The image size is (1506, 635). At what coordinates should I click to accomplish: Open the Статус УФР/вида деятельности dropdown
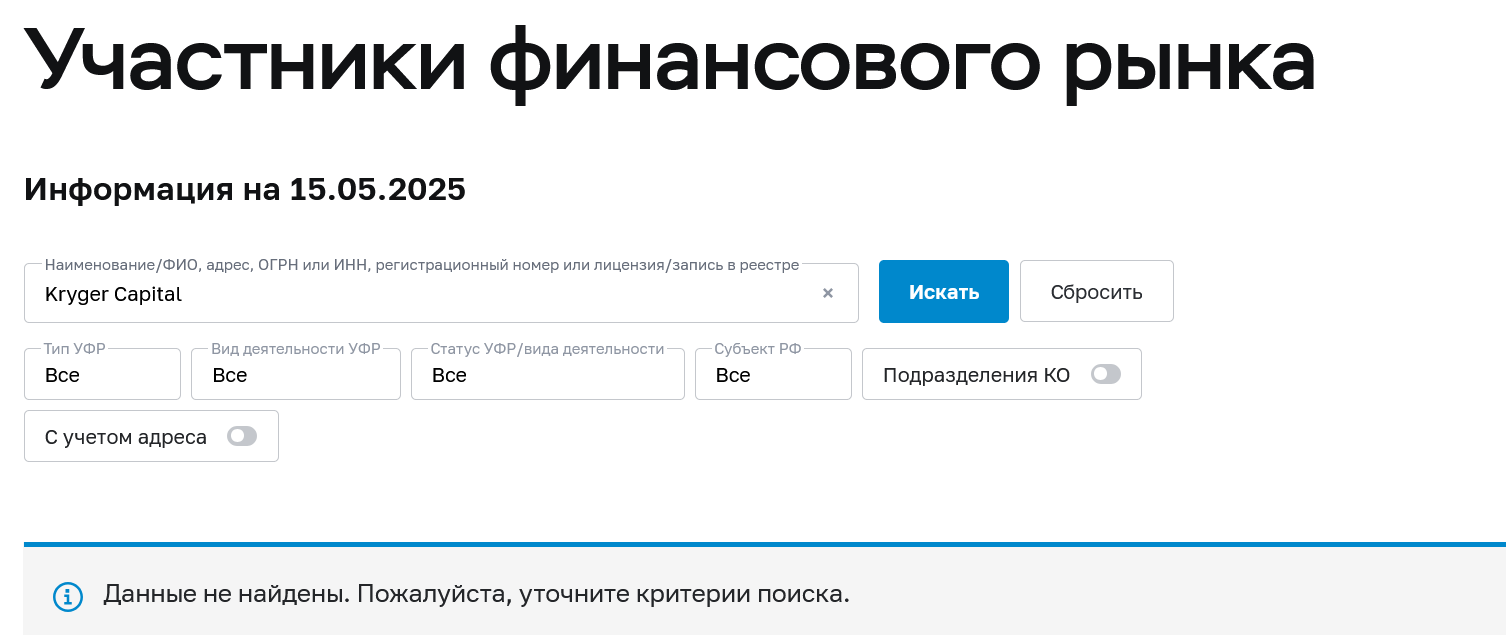click(x=548, y=374)
